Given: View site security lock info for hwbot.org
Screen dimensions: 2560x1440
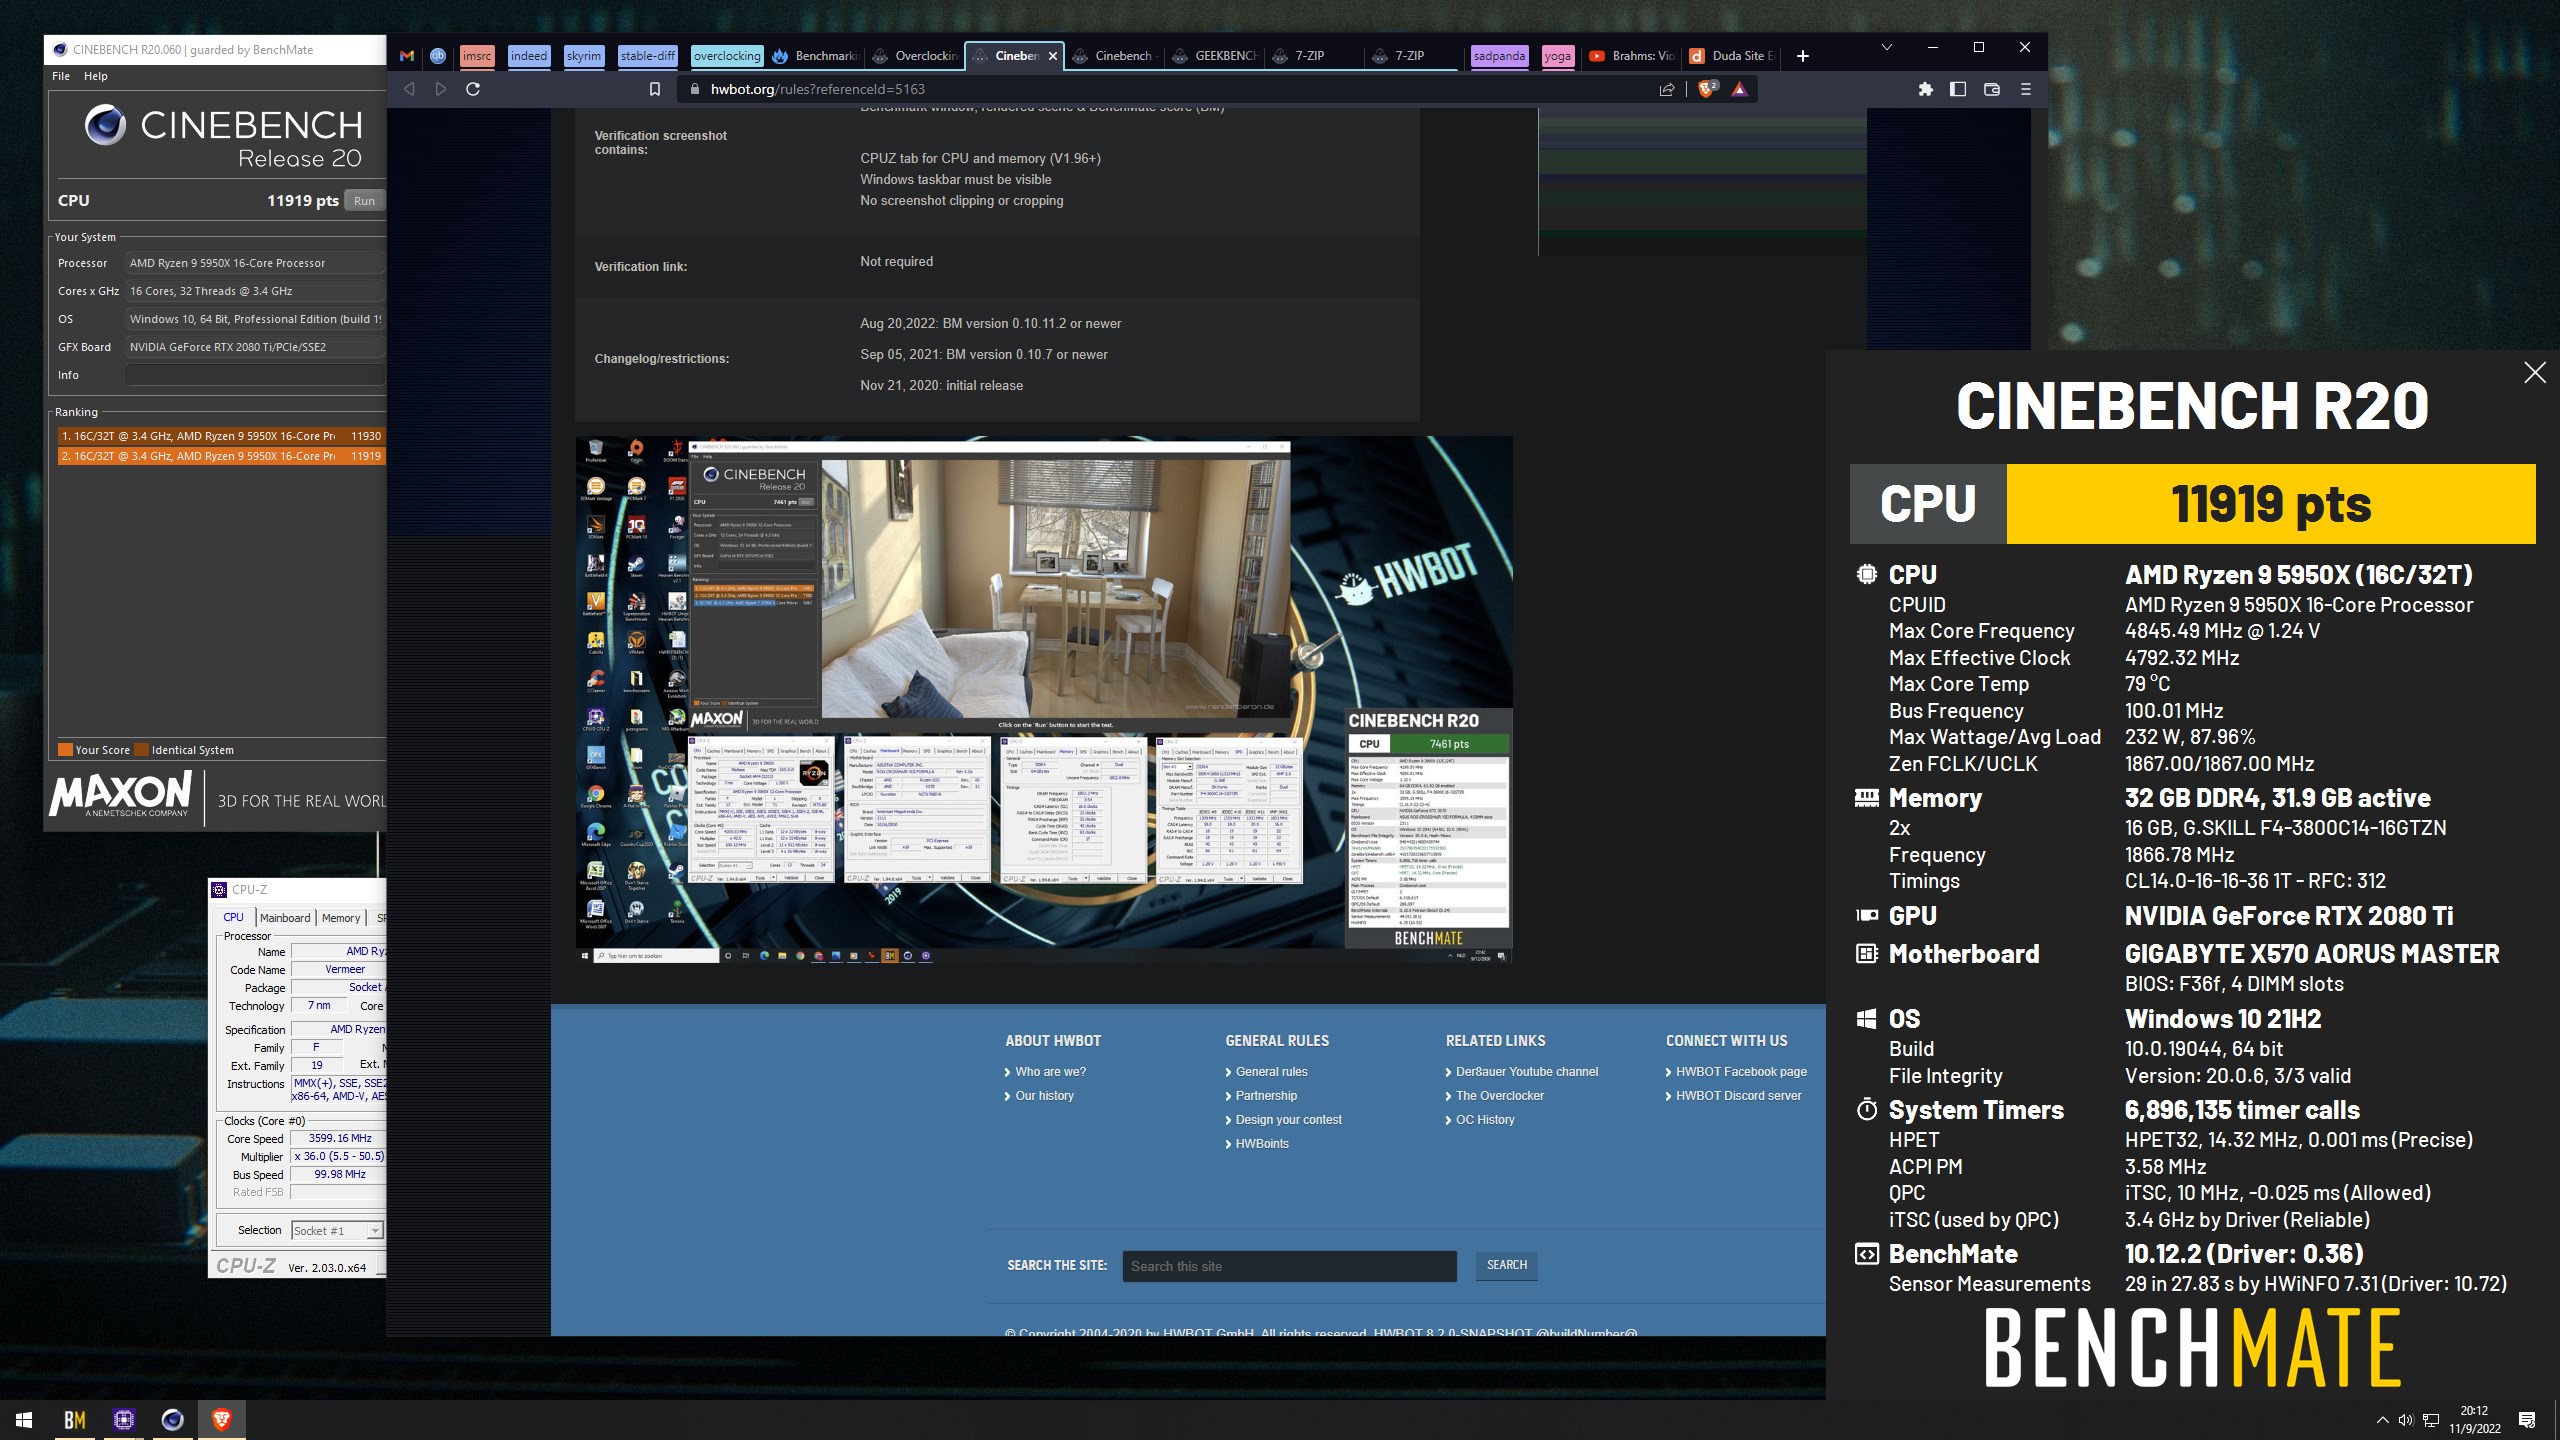Looking at the screenshot, I should (x=694, y=89).
